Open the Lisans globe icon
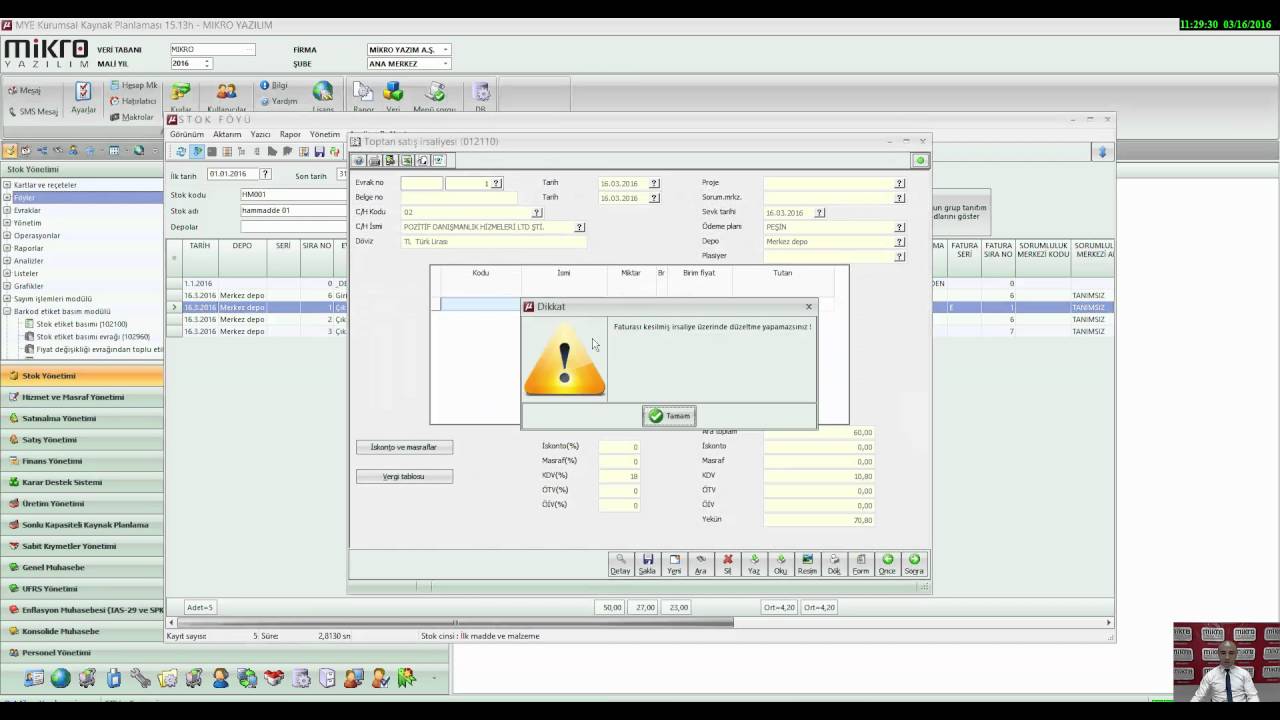Viewport: 1280px width, 720px height. [x=323, y=97]
